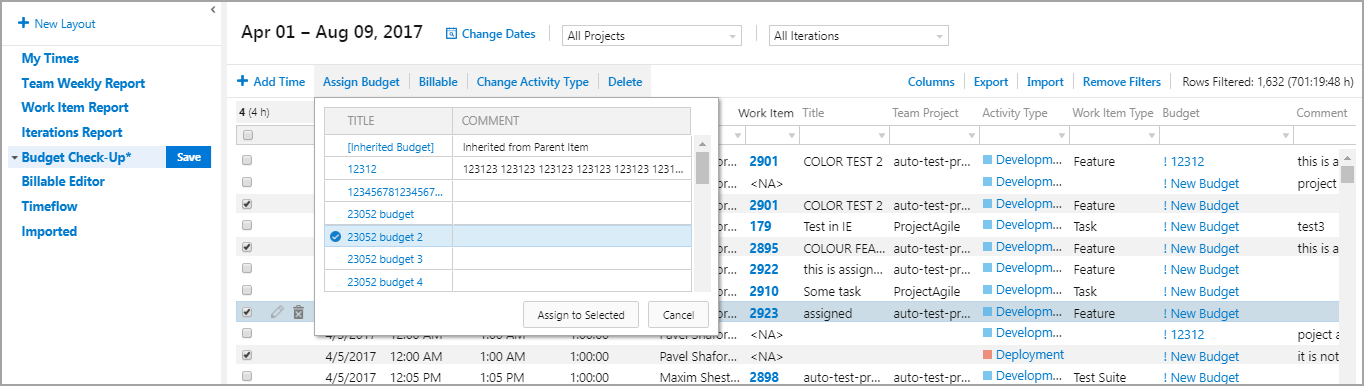Click the Import link
Image resolution: width=1364 pixels, height=386 pixels.
[1045, 82]
